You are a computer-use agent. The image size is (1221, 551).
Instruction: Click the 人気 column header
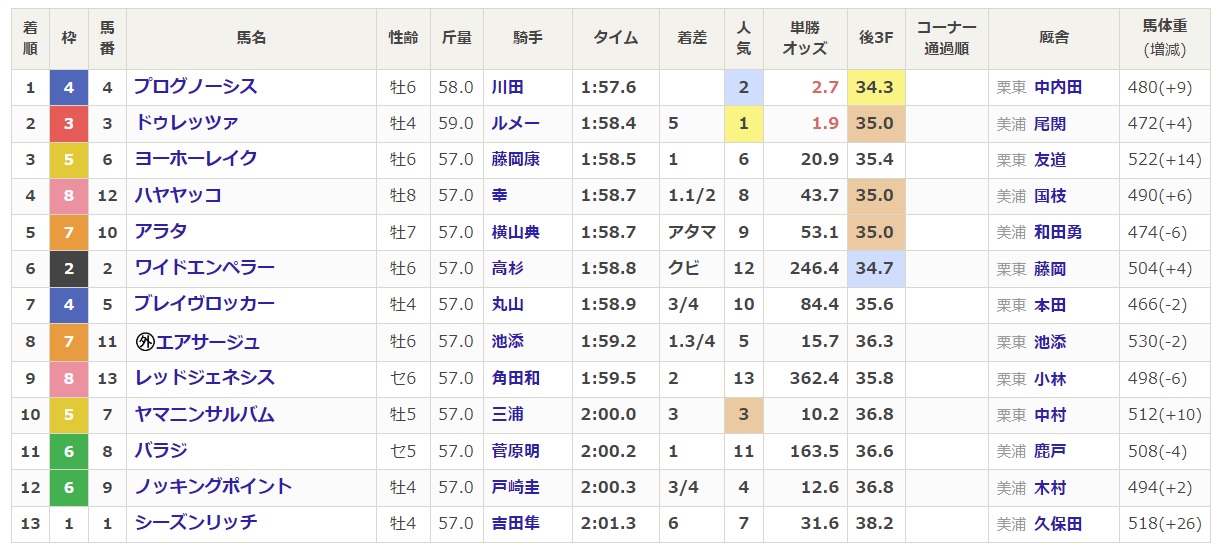(743, 38)
